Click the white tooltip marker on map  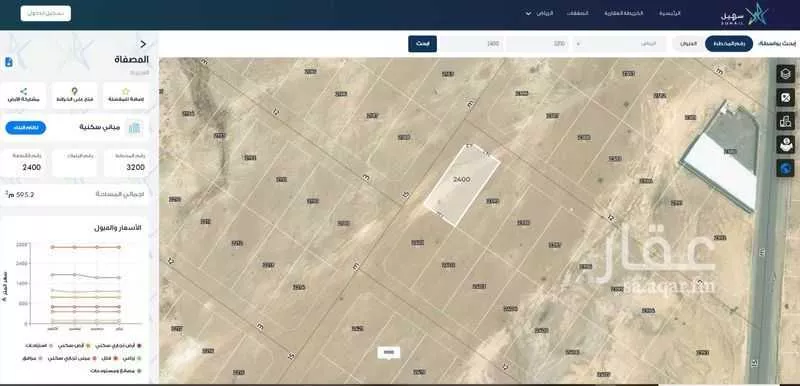tap(389, 352)
